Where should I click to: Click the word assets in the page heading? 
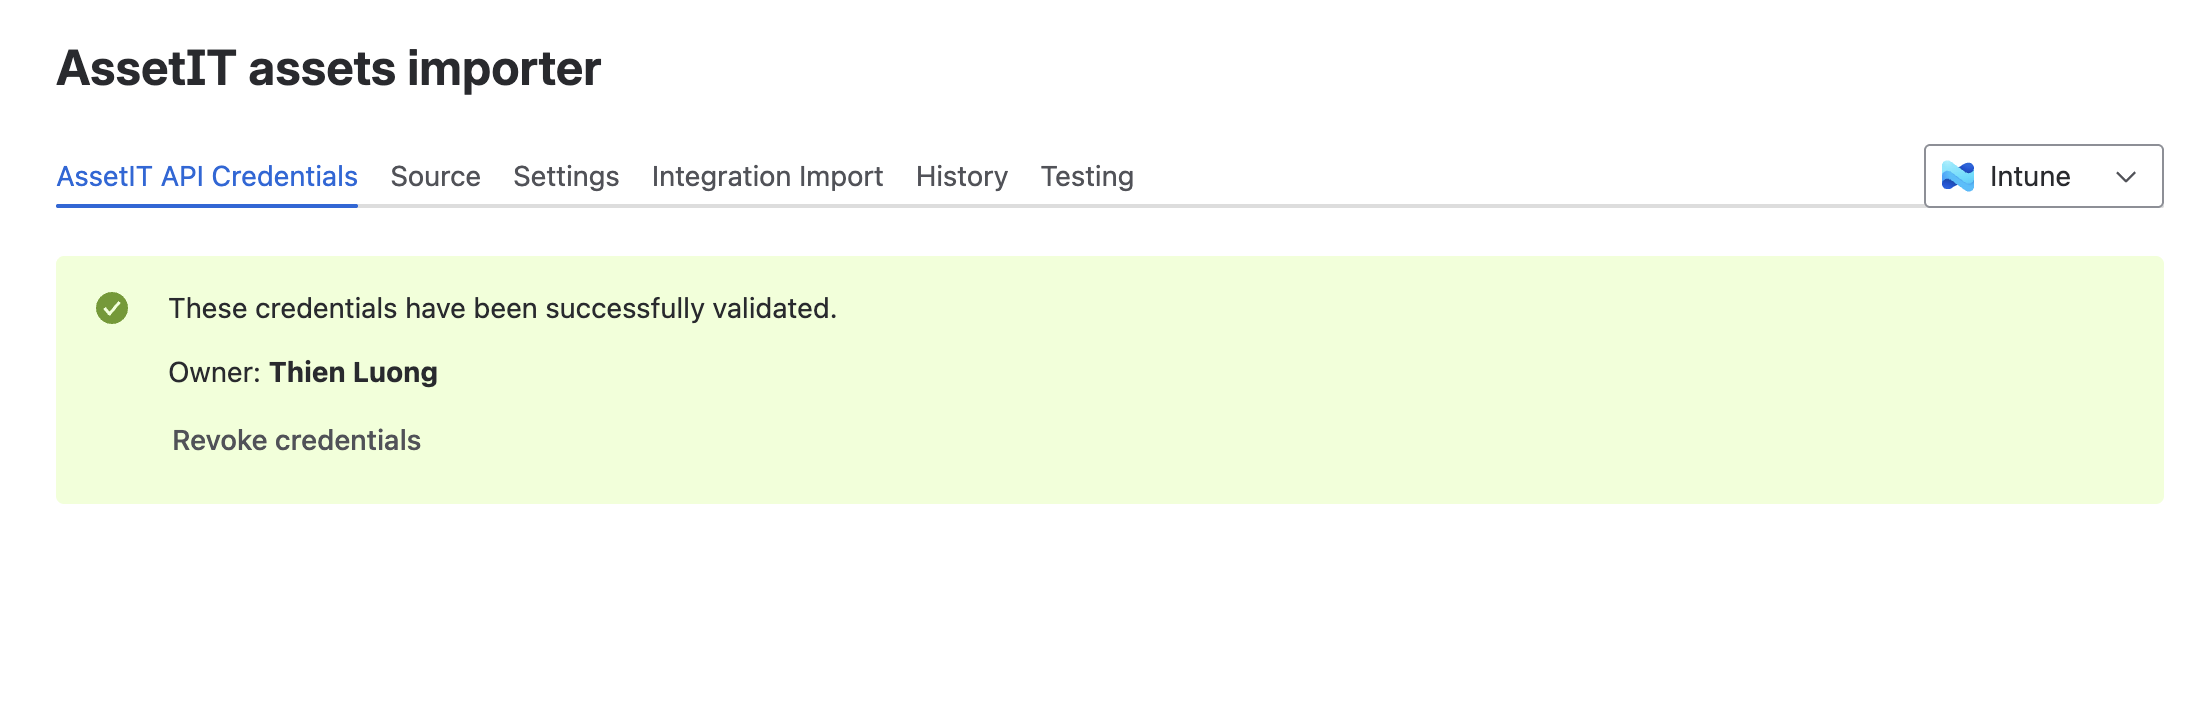coord(322,68)
